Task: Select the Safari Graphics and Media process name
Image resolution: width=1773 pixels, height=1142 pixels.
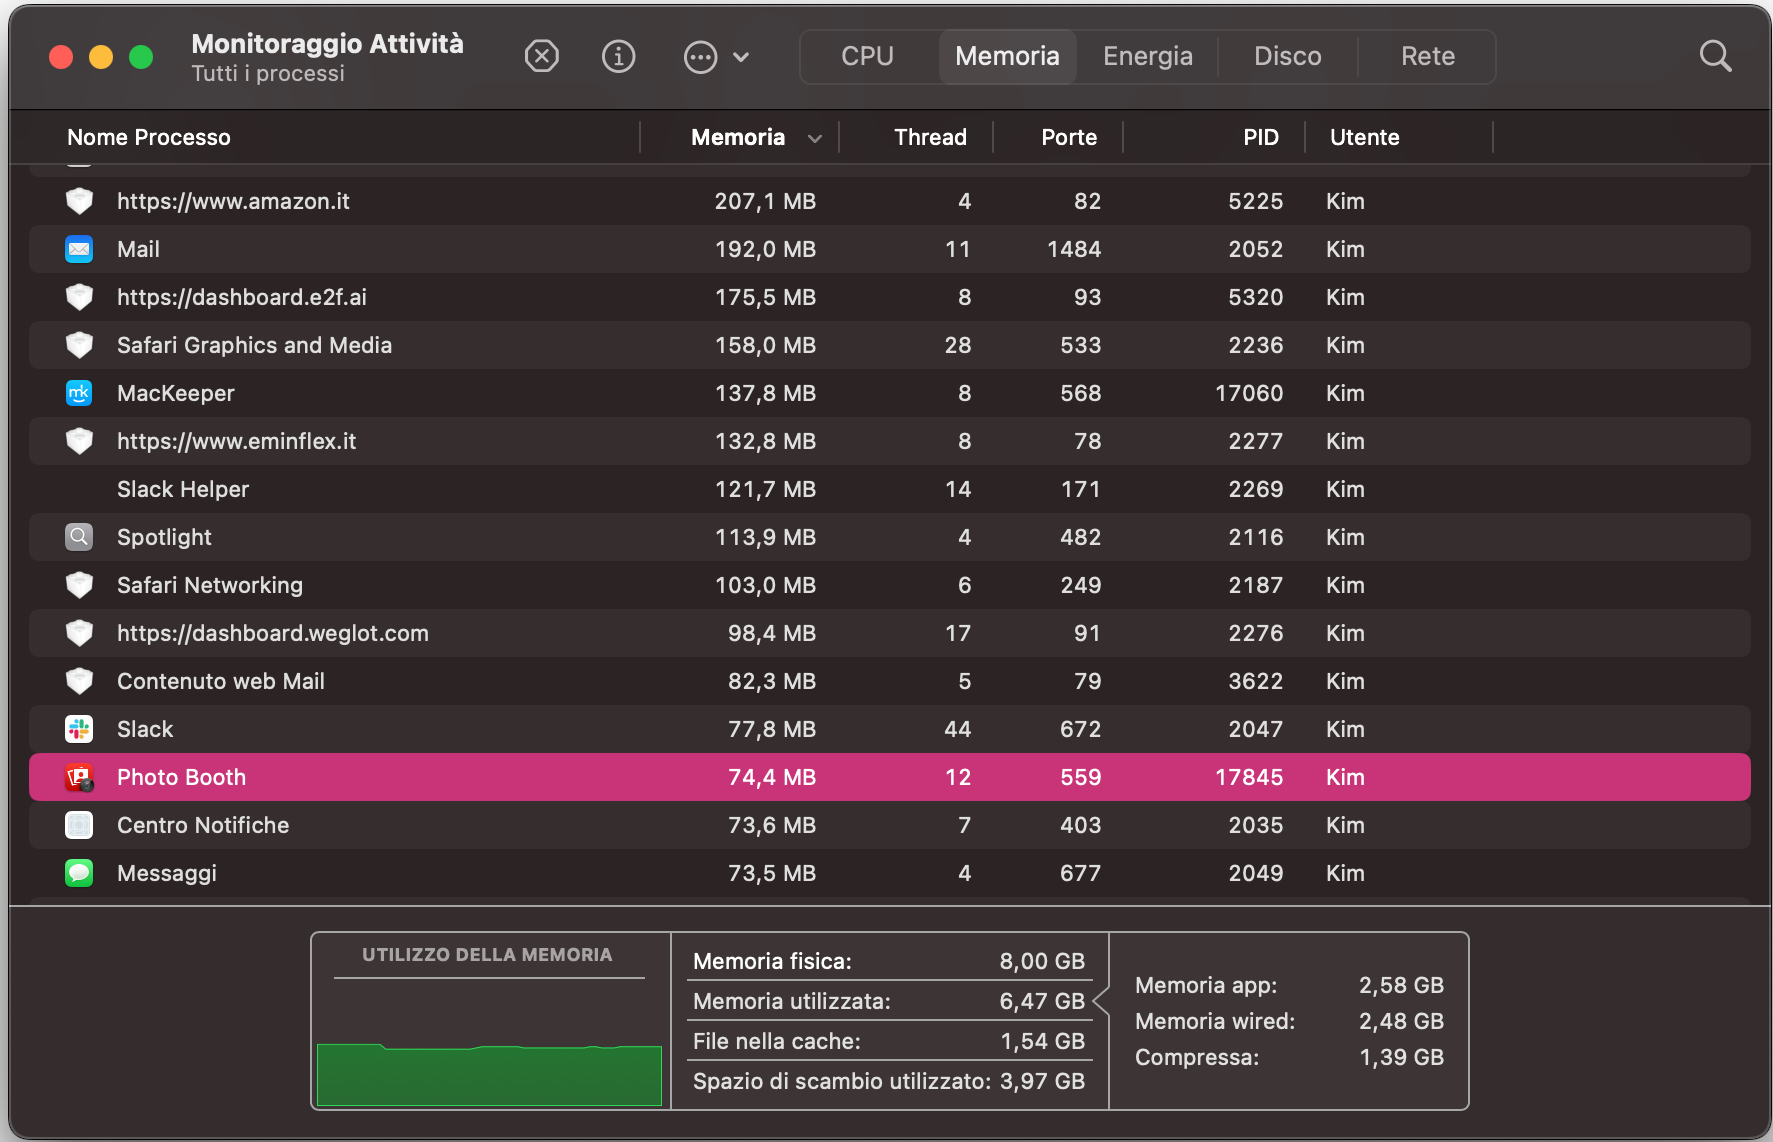Action: pyautogui.click(x=254, y=345)
